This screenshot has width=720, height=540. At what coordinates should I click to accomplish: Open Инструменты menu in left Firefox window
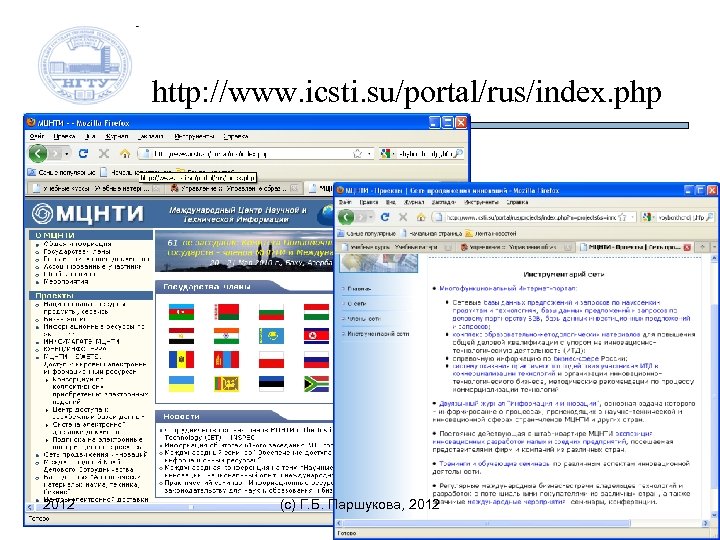tap(194, 136)
